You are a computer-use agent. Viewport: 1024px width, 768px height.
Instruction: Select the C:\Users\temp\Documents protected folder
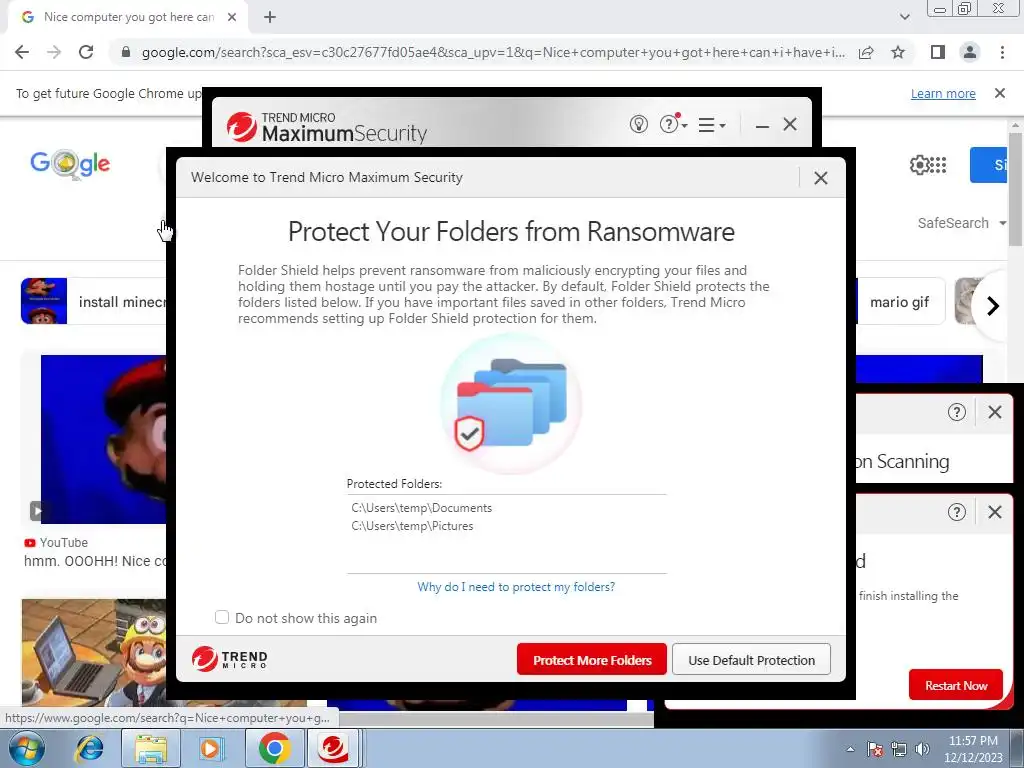[421, 507]
